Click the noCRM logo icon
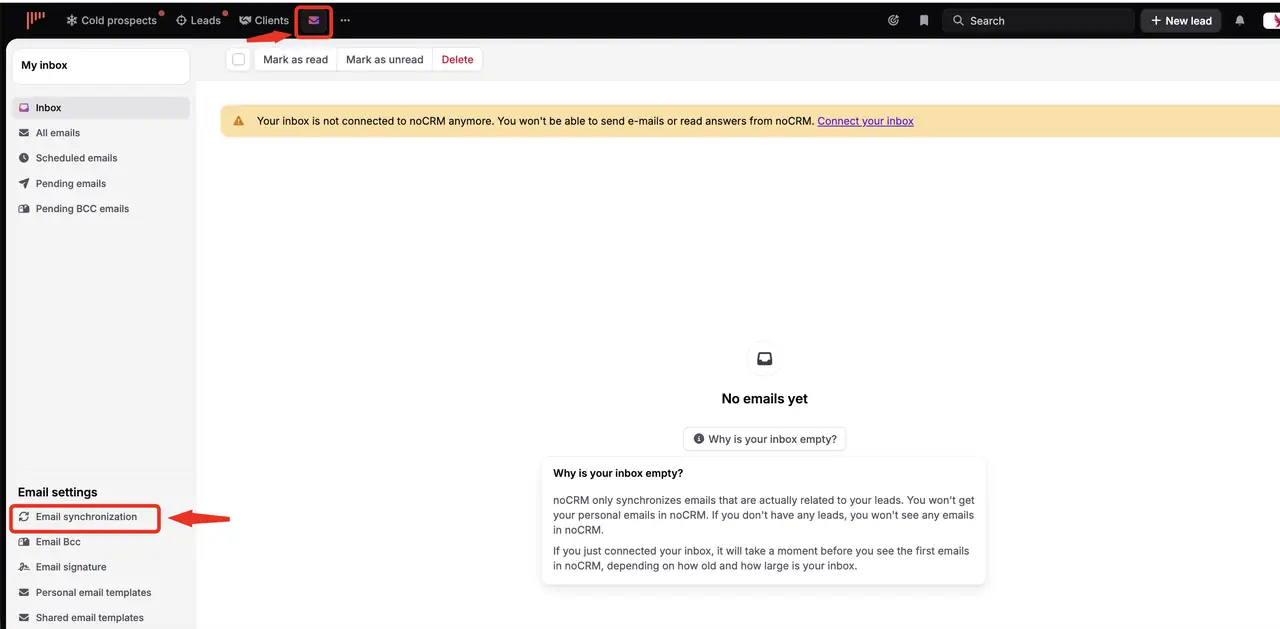 (x=36, y=20)
